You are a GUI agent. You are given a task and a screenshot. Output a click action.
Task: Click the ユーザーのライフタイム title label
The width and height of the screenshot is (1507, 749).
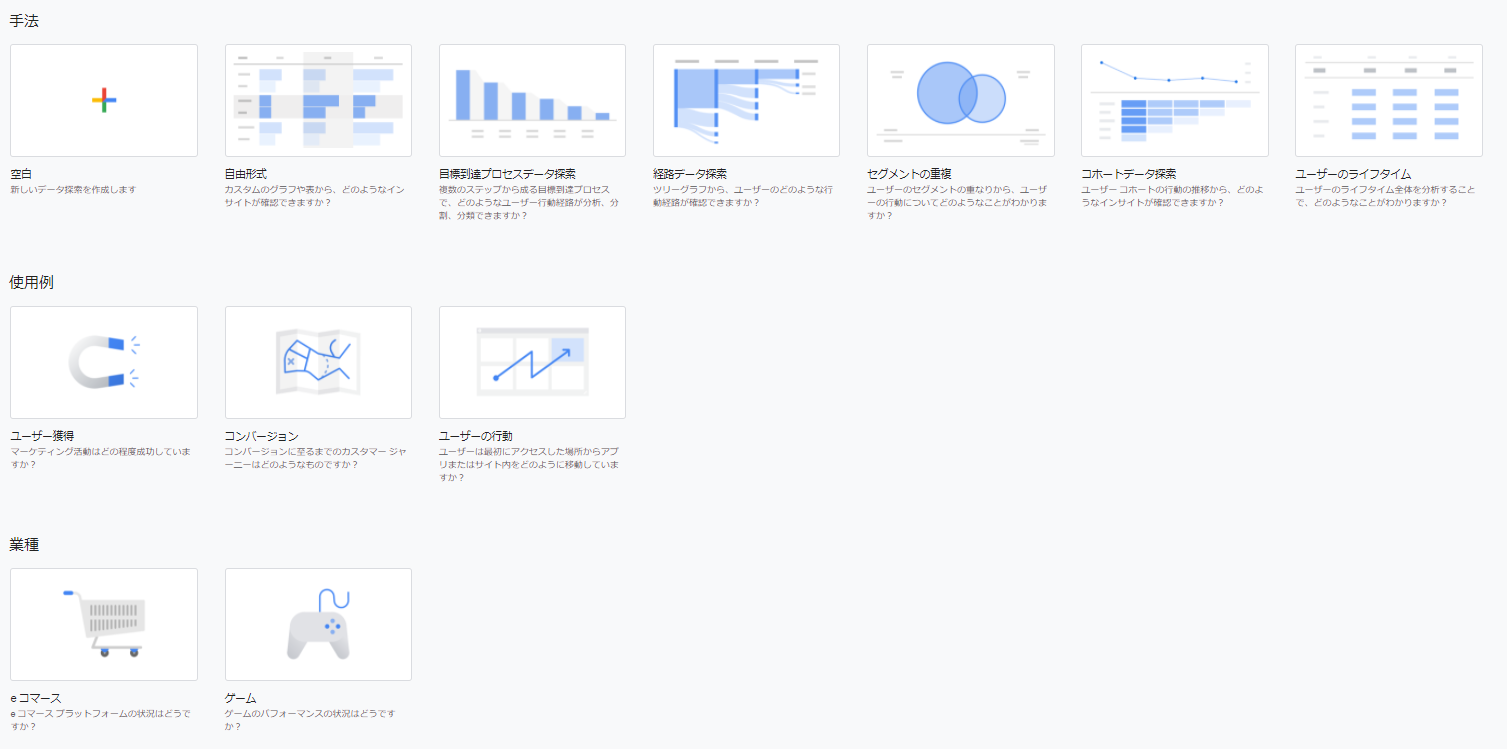[1353, 174]
